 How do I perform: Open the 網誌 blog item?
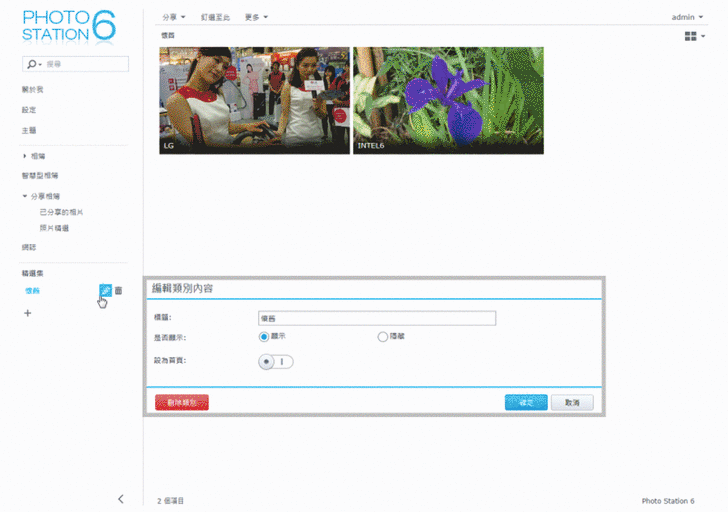(29, 247)
